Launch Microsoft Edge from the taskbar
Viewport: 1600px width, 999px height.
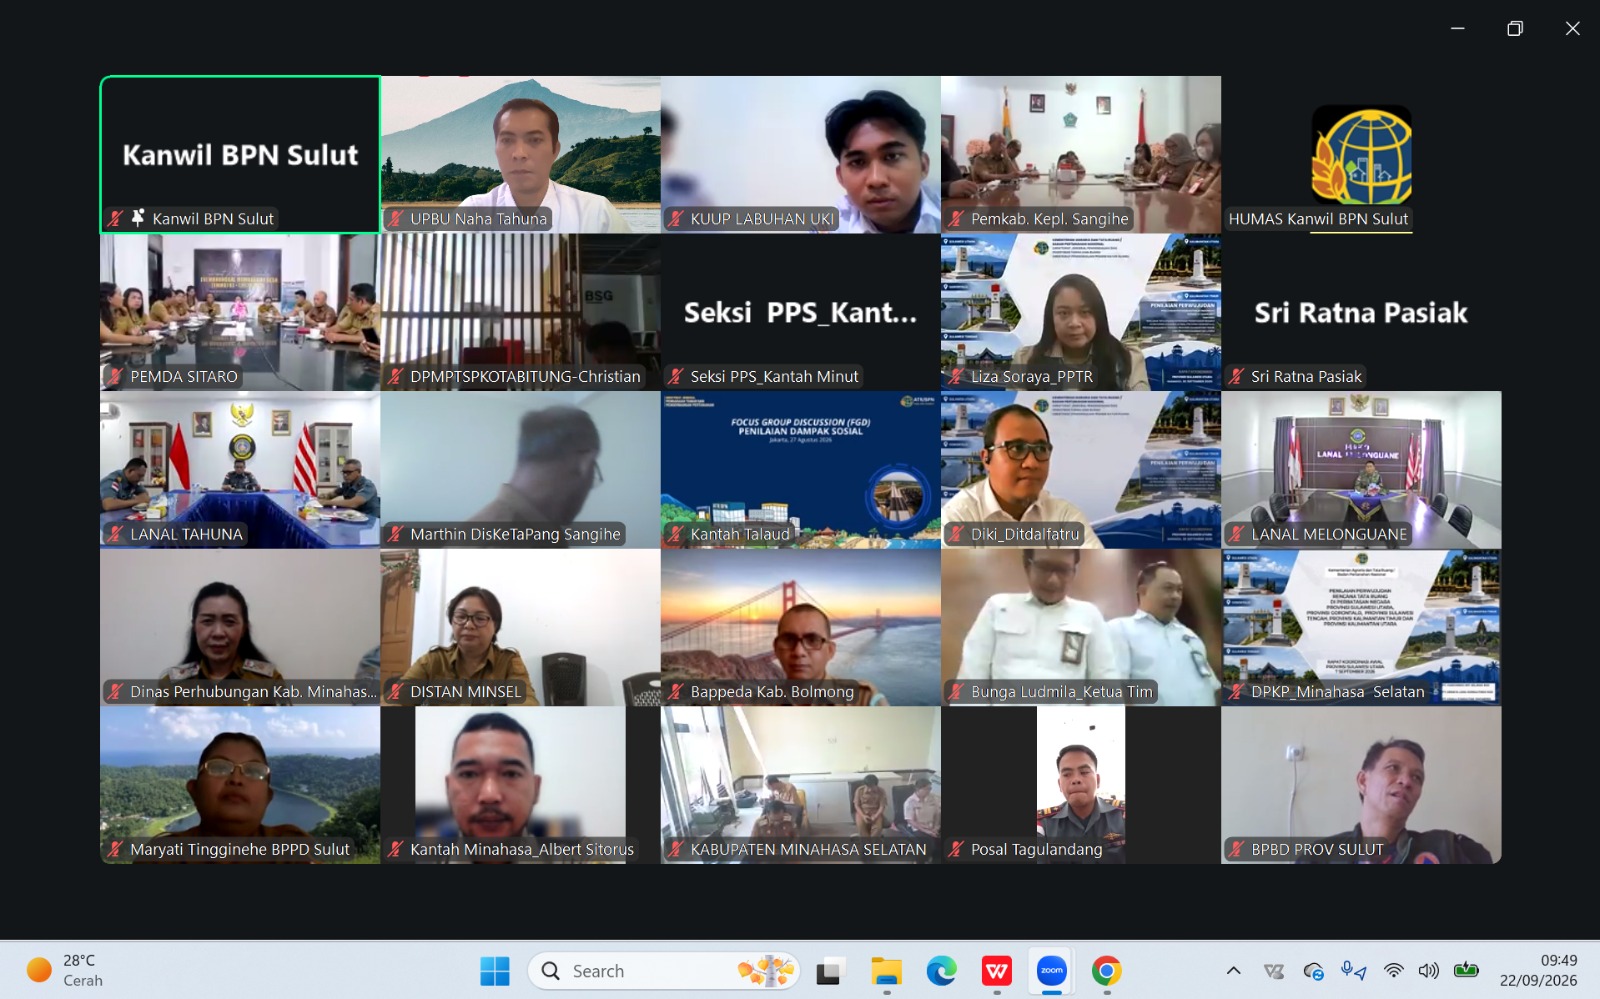point(941,971)
